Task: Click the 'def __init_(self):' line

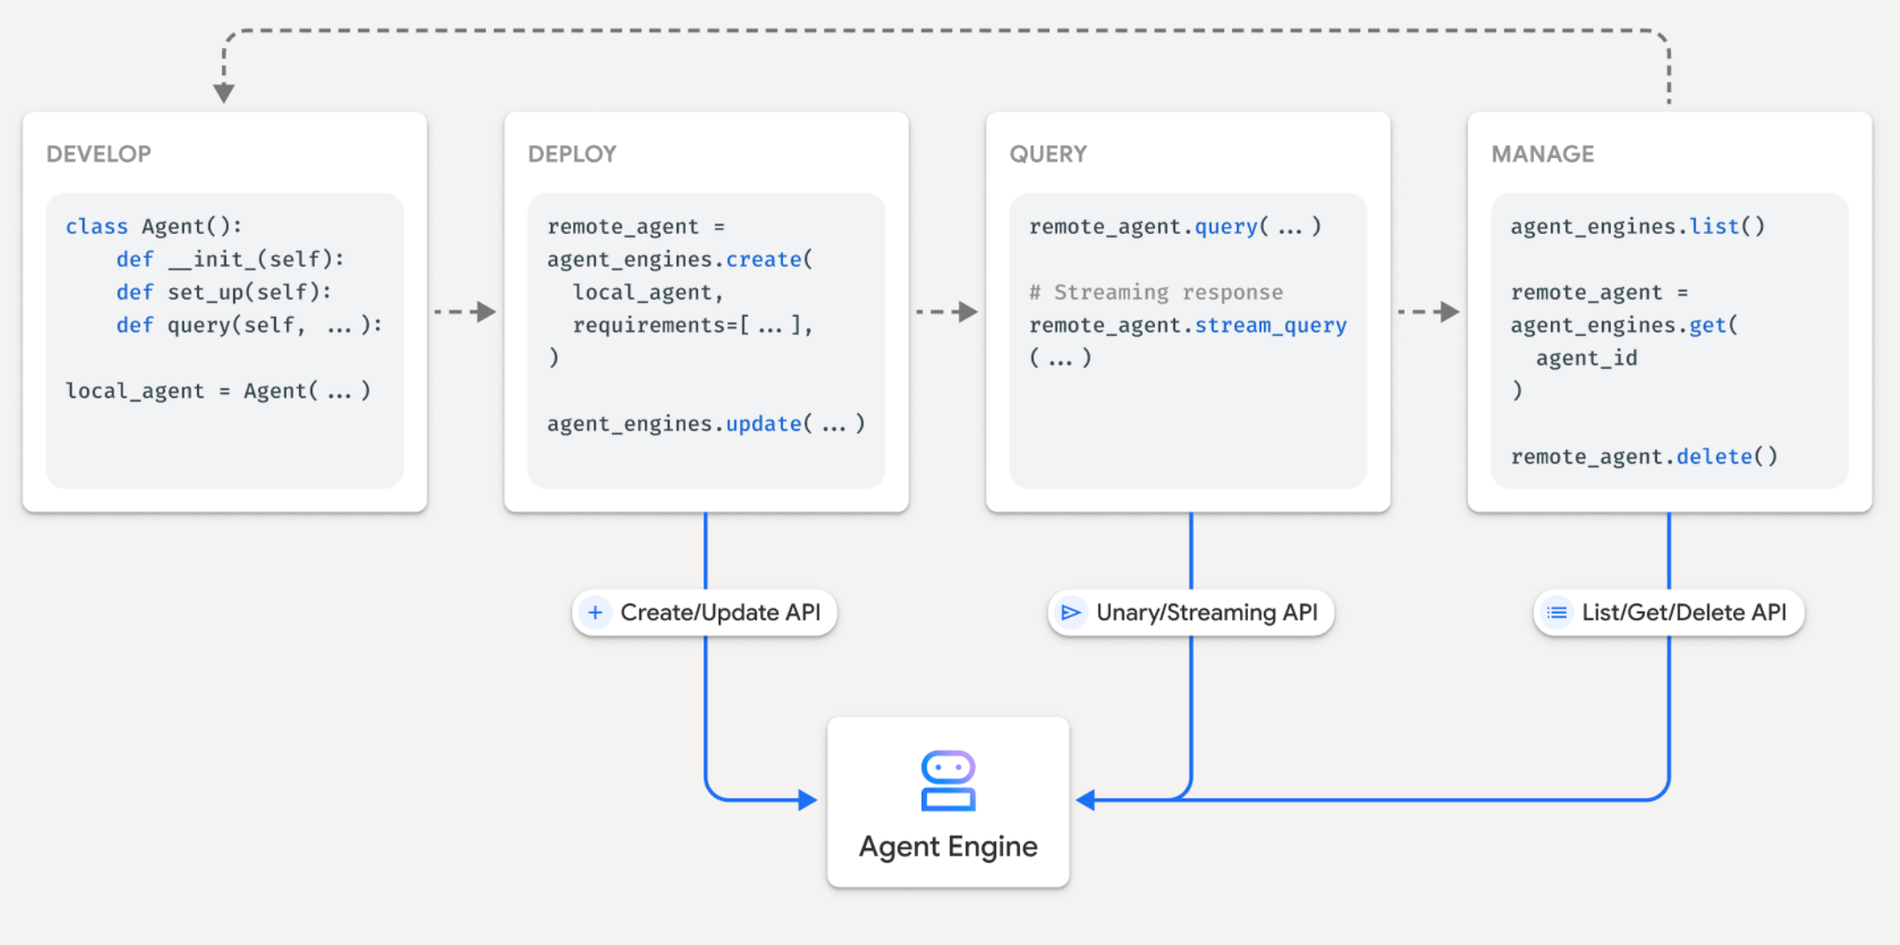Action: click(x=230, y=259)
